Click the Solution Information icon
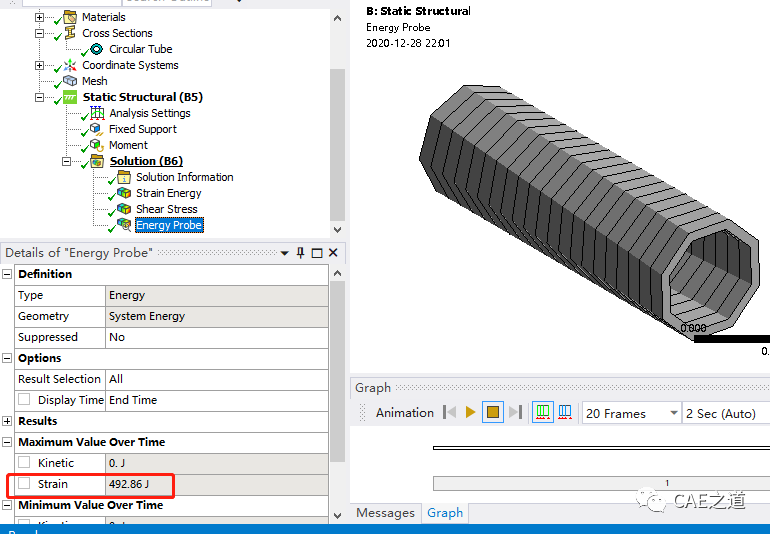This screenshot has height=534, width=770. (124, 177)
